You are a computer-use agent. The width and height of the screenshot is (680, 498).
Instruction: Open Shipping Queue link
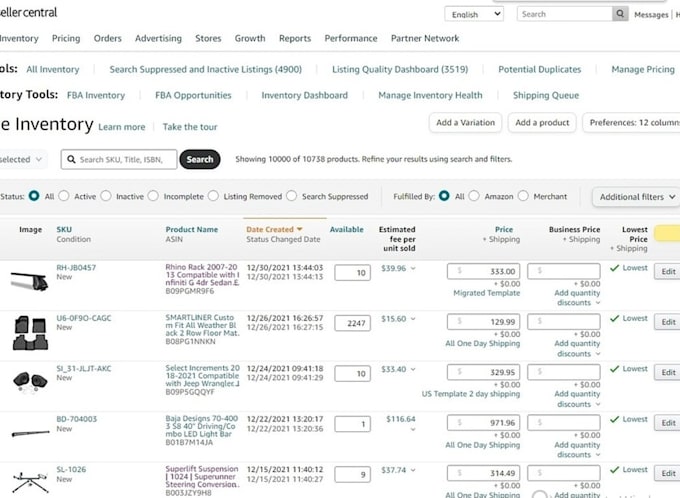pos(546,95)
